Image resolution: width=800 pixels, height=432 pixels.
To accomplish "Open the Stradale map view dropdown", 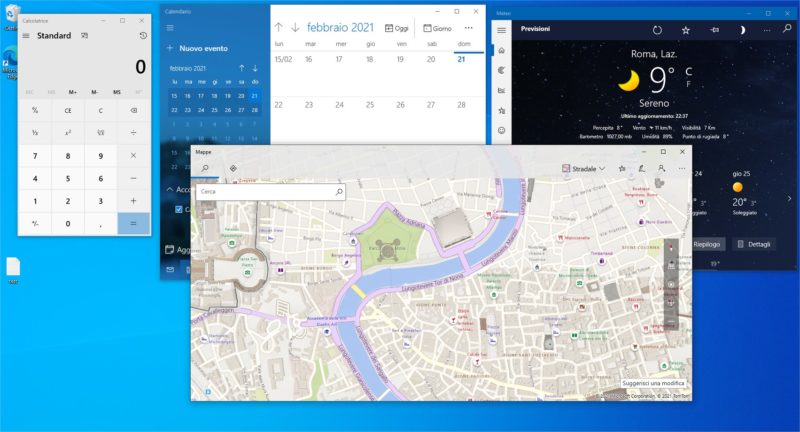I will tap(583, 168).
